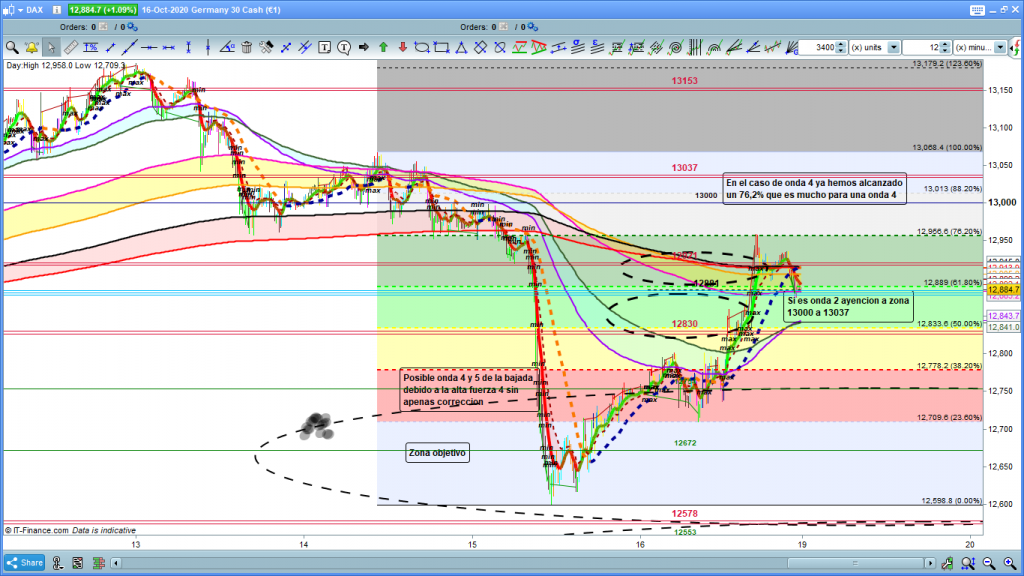This screenshot has height=576, width=1024.
Task: Choose the green up arrow drawing tool
Action: pos(382,47)
